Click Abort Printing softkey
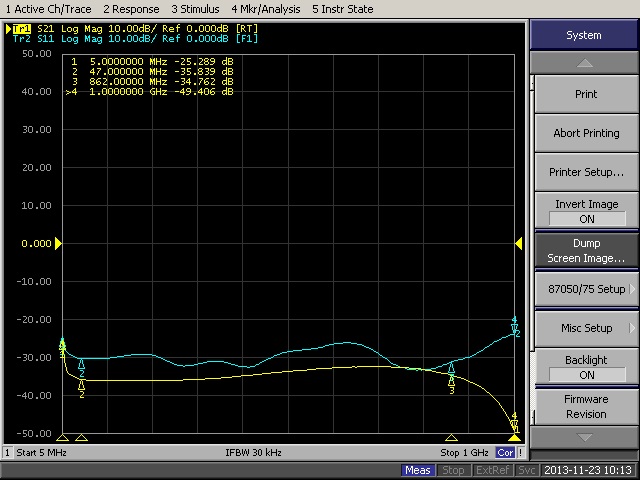 click(x=586, y=133)
